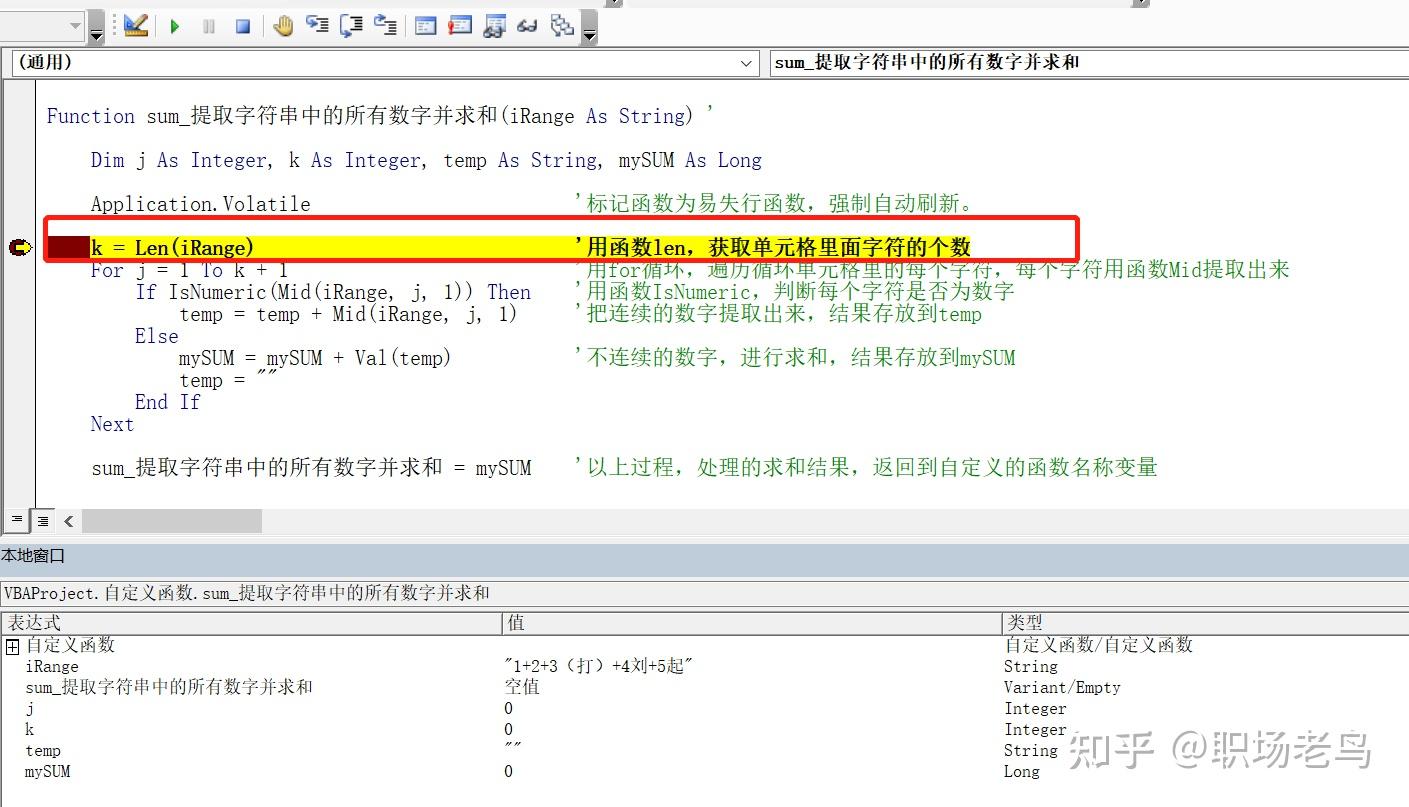This screenshot has height=807, width=1409.
Task: Click the code window horizontal scrollbar
Action: coord(170,520)
